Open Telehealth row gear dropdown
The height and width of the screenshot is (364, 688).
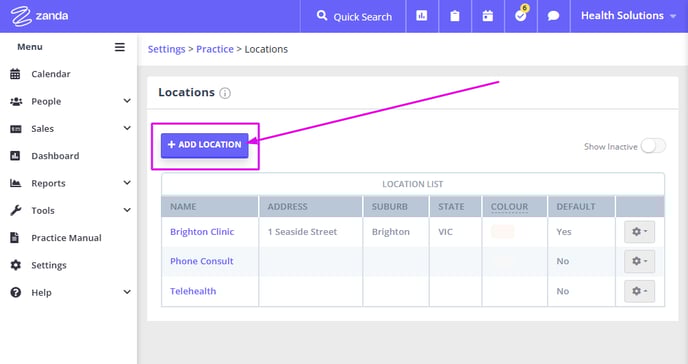[x=639, y=291]
